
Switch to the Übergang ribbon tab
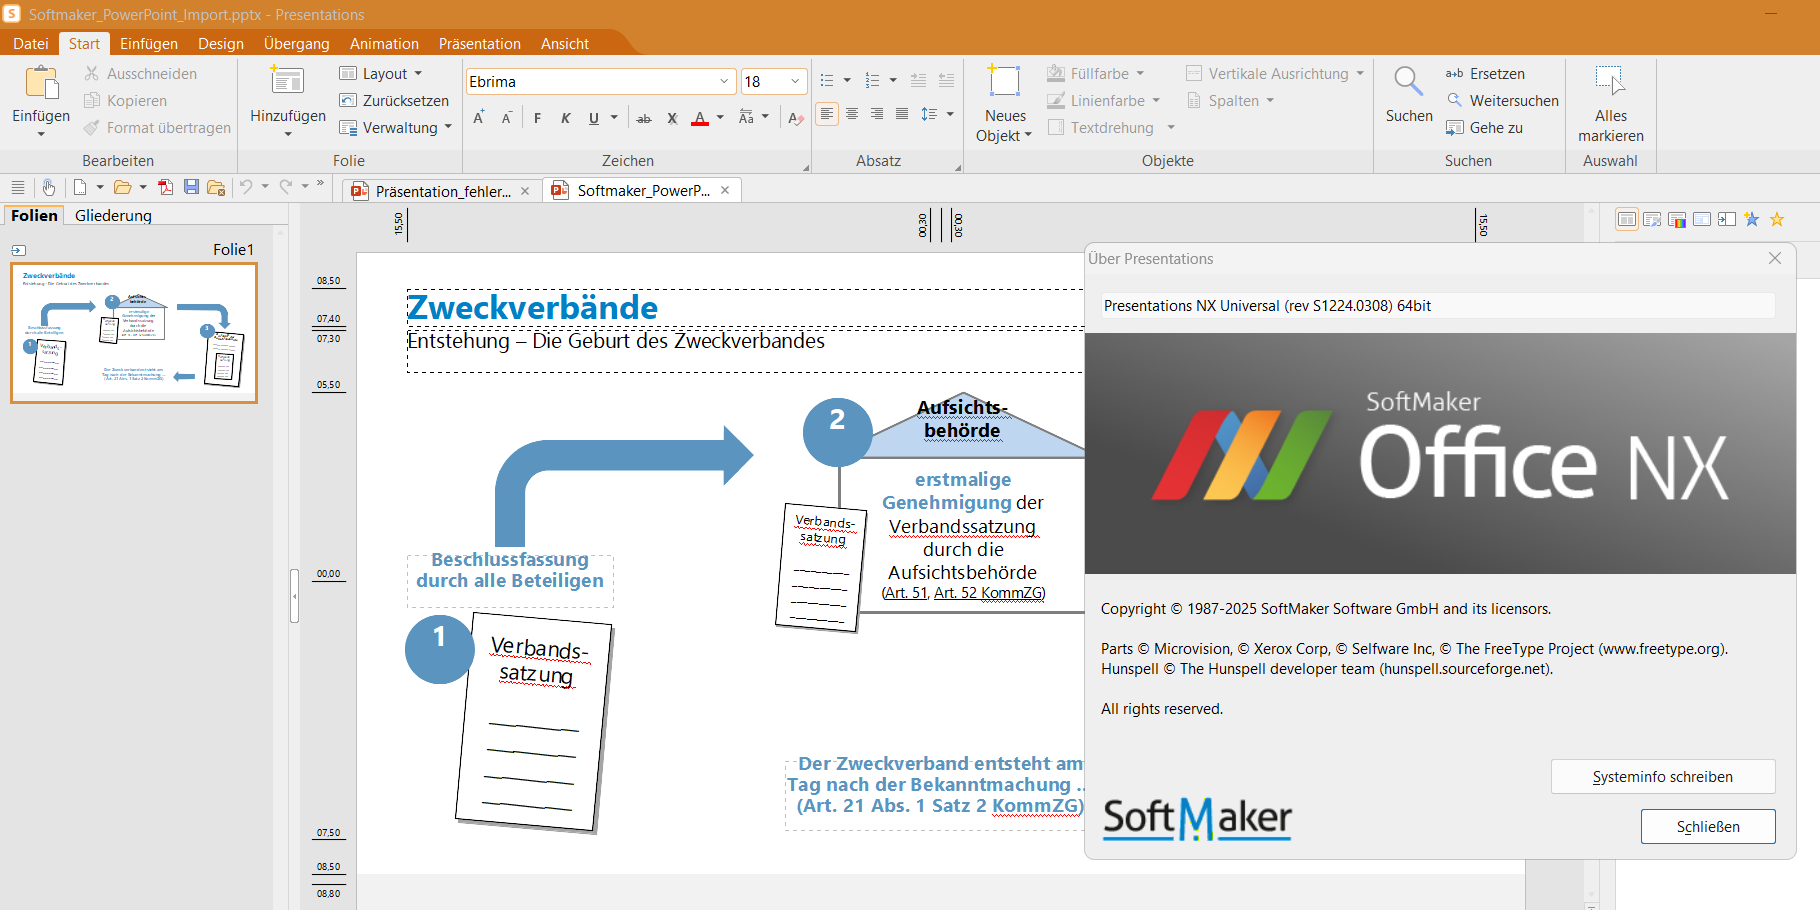[x=297, y=44]
